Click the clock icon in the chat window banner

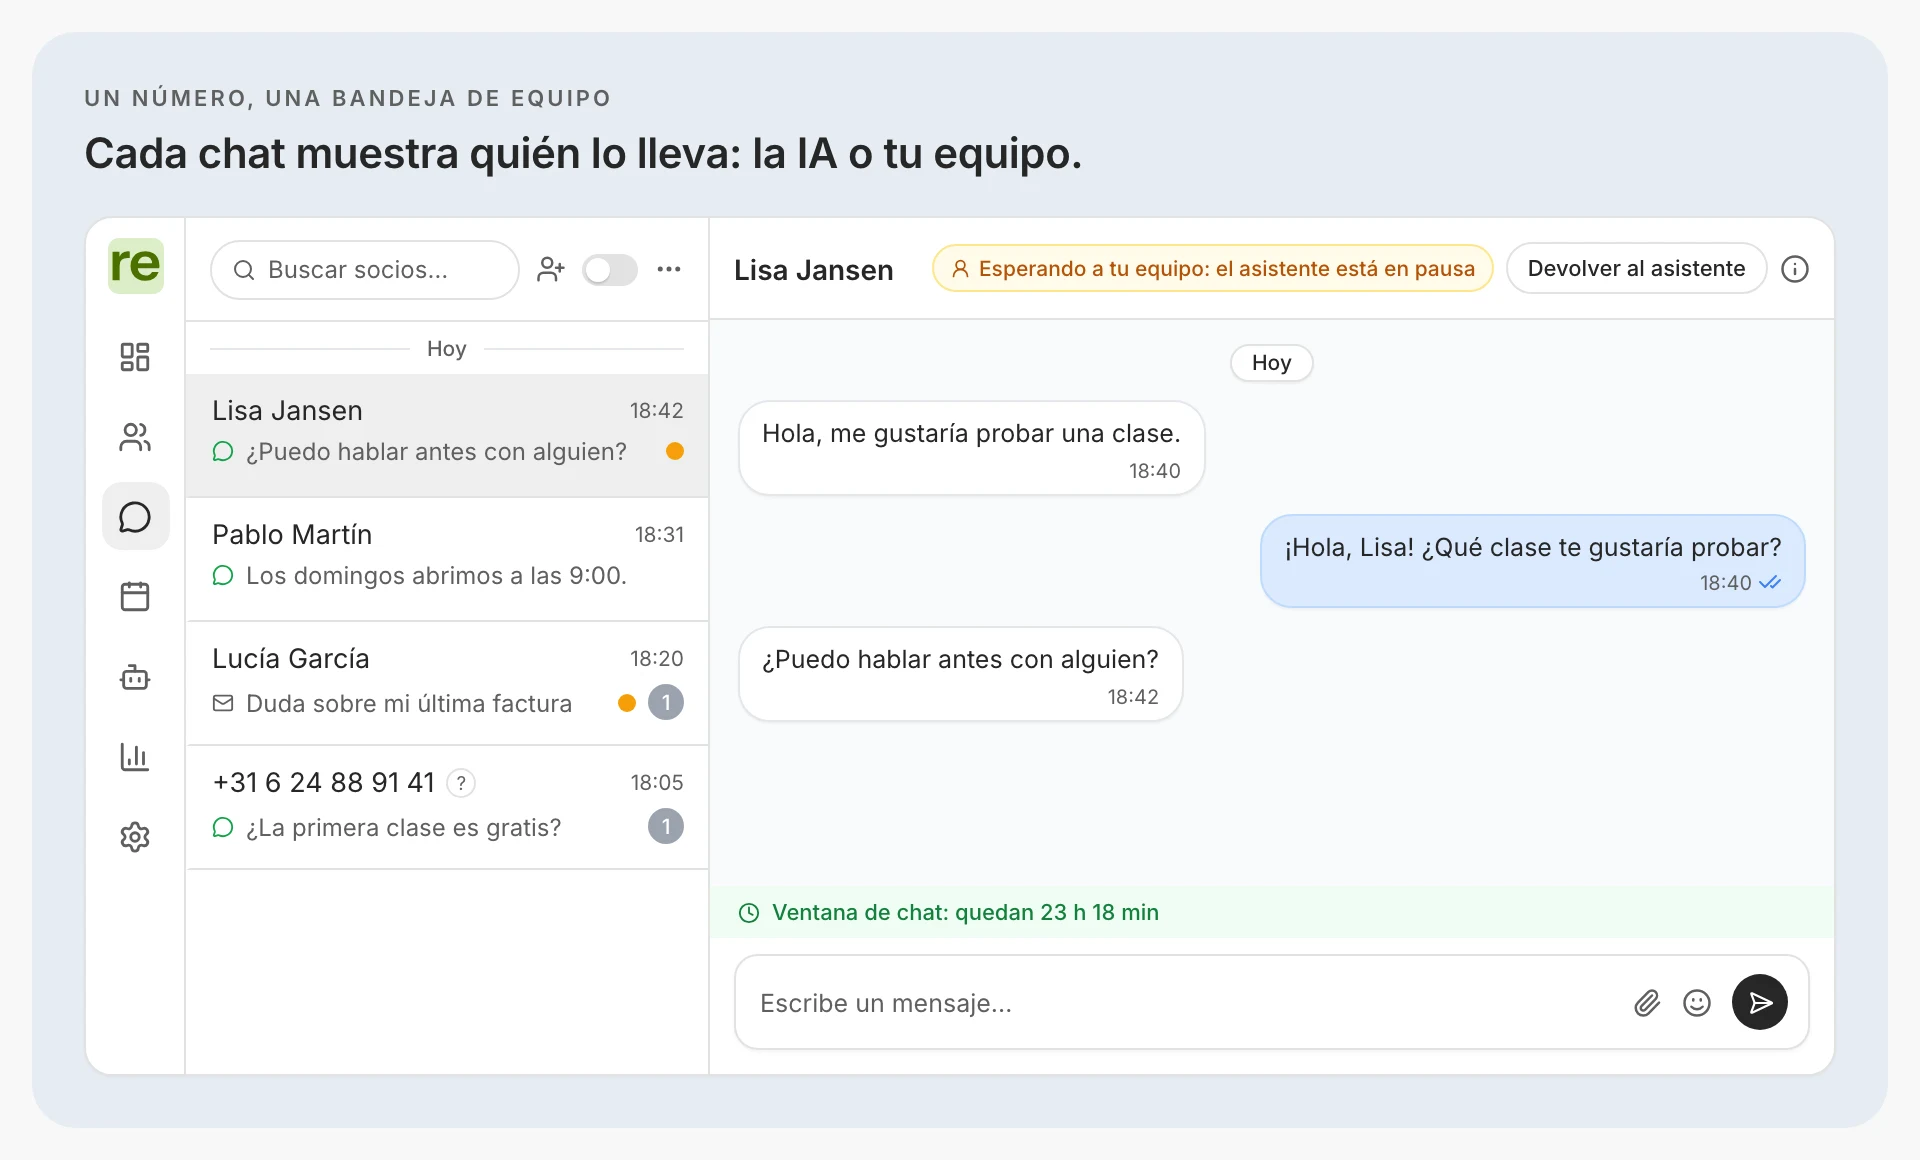[x=749, y=913]
